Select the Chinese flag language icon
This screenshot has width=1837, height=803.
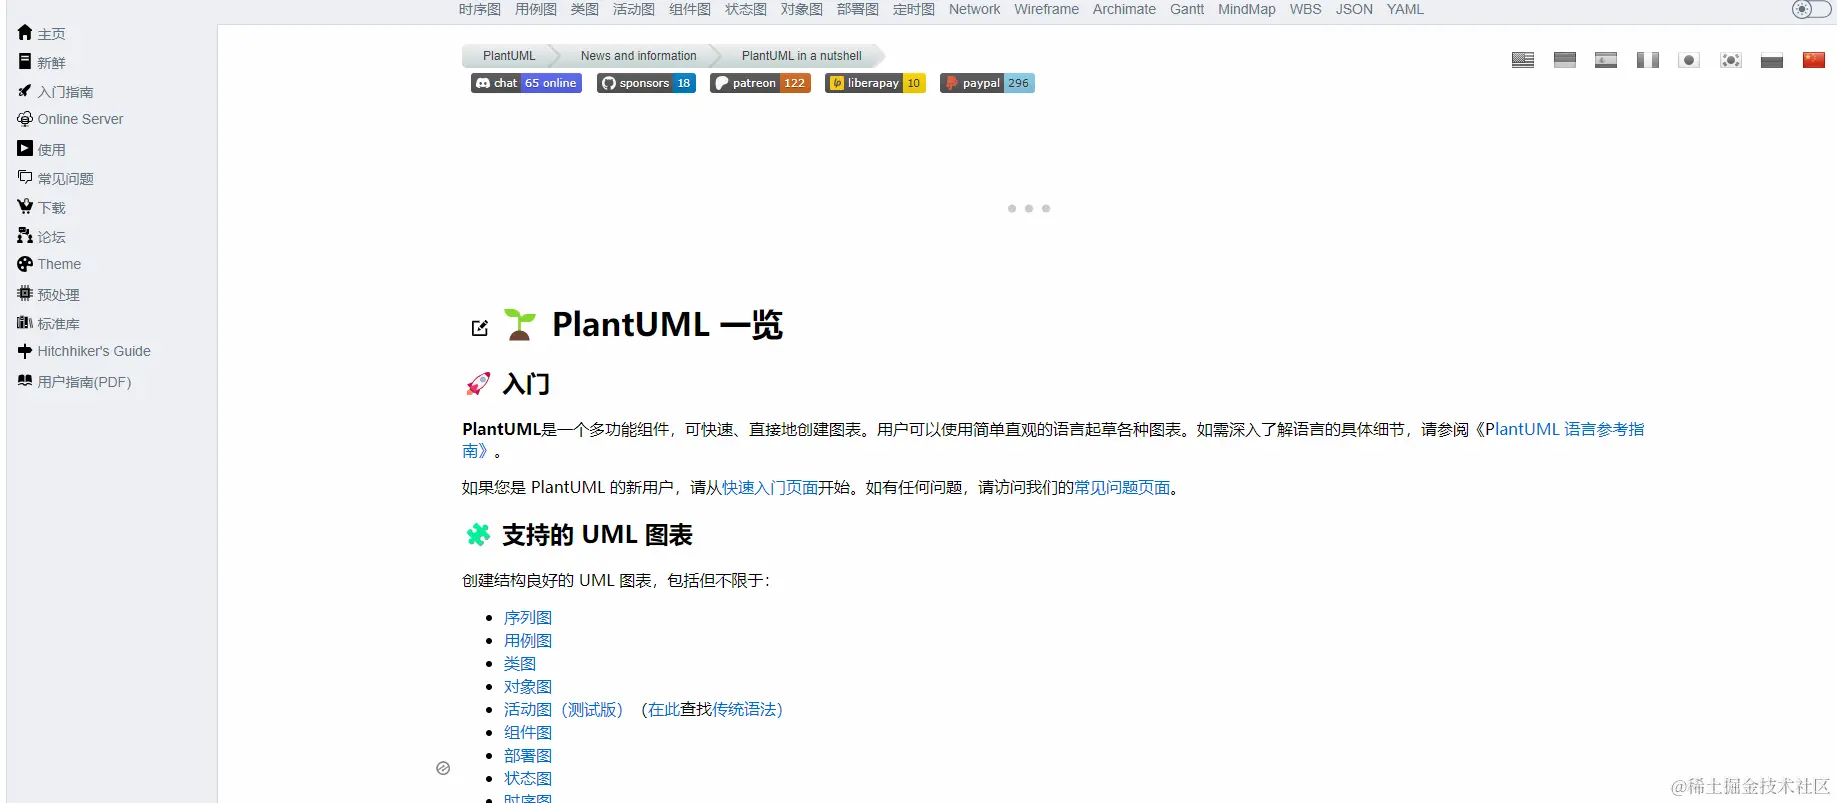1814,60
